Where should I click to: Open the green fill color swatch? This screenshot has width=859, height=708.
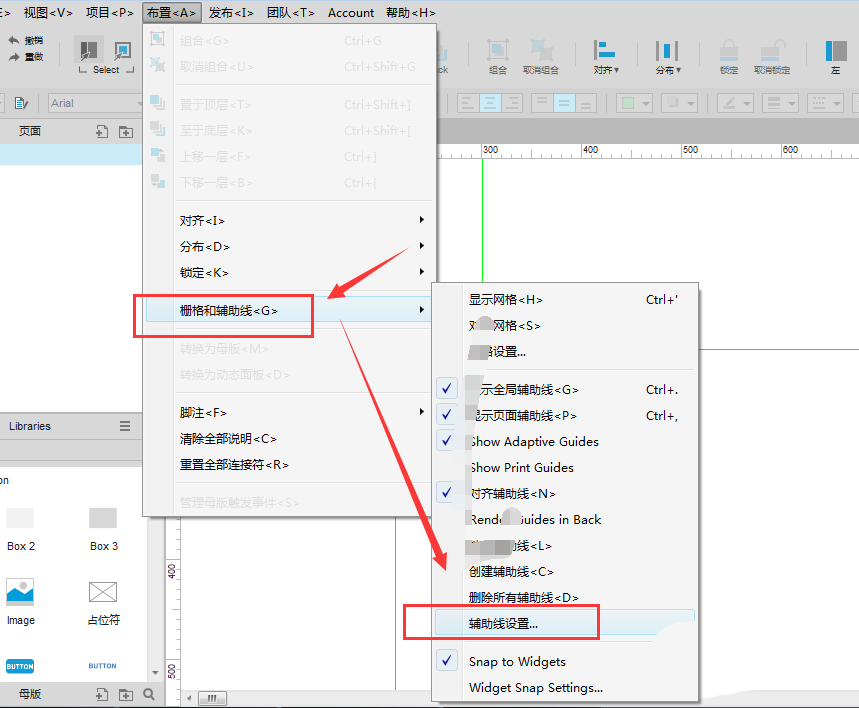pos(629,104)
